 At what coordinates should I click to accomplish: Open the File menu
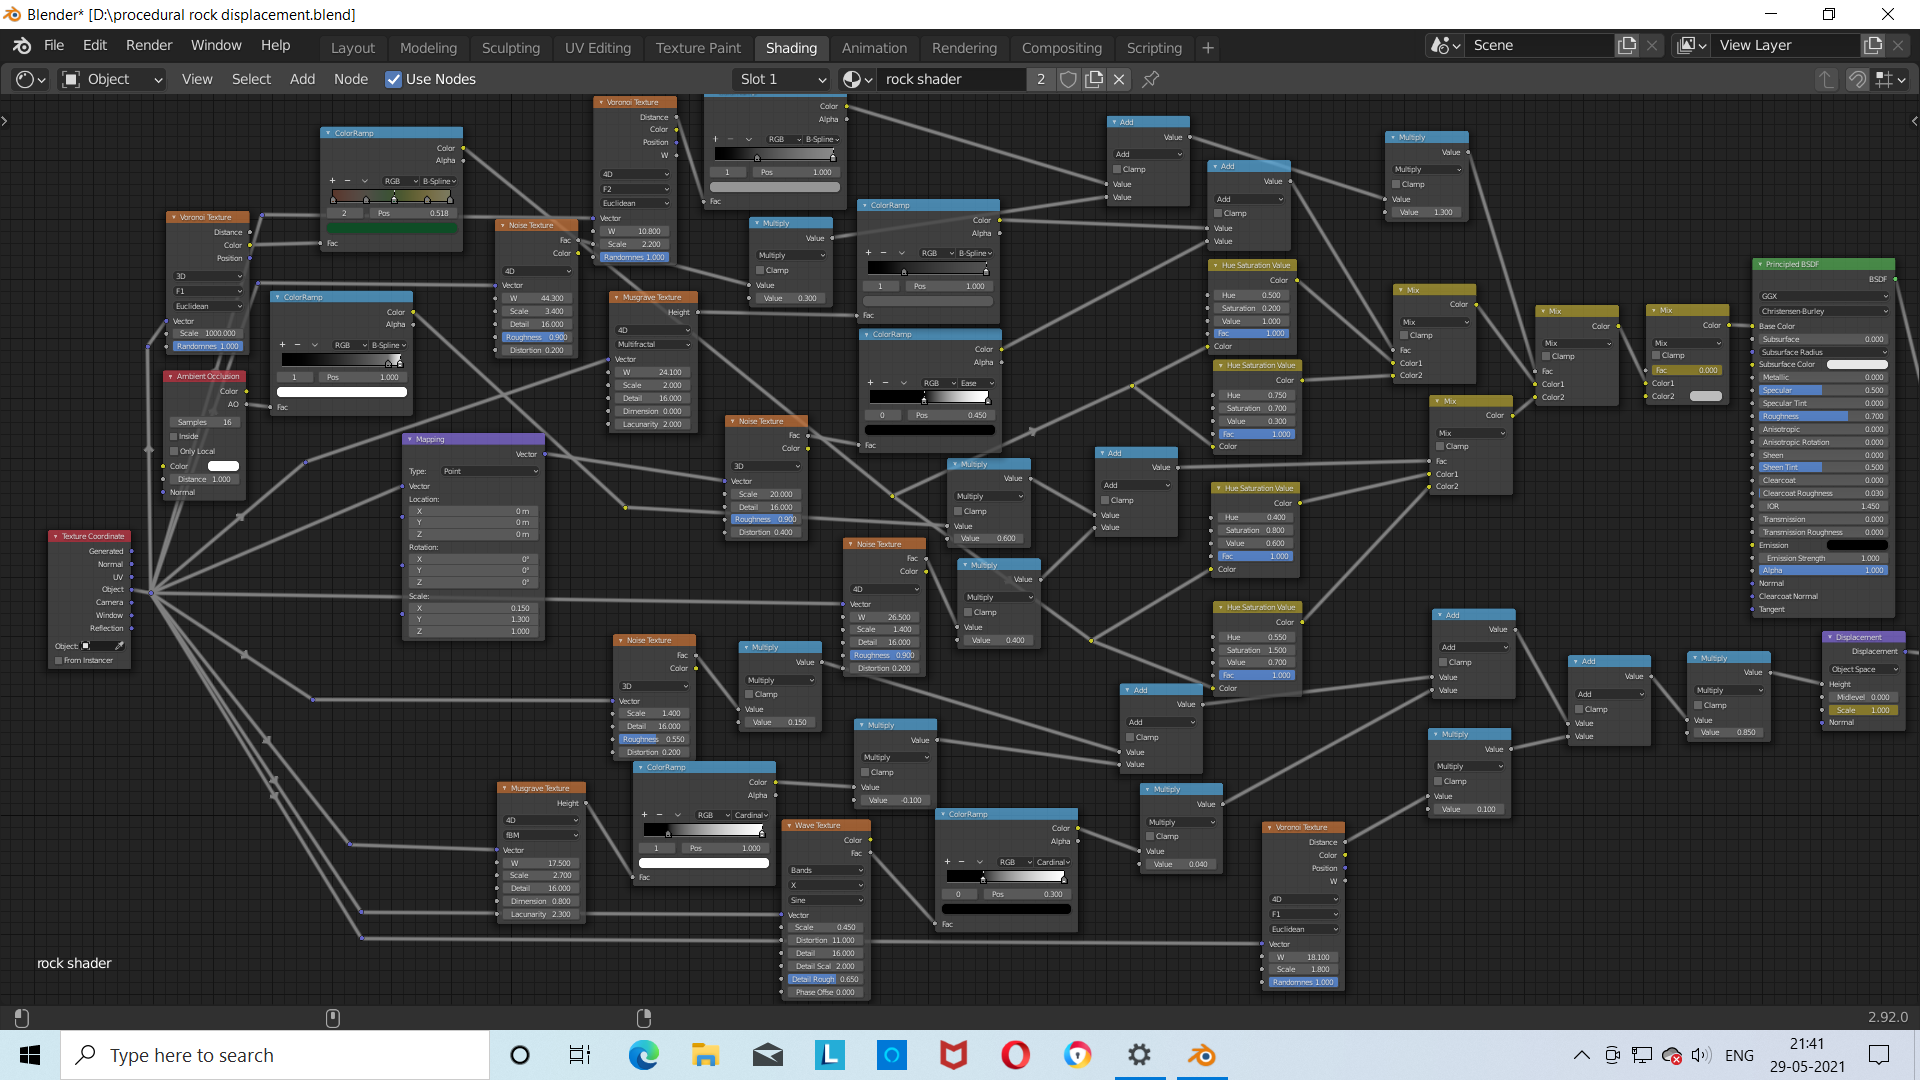pyautogui.click(x=54, y=45)
